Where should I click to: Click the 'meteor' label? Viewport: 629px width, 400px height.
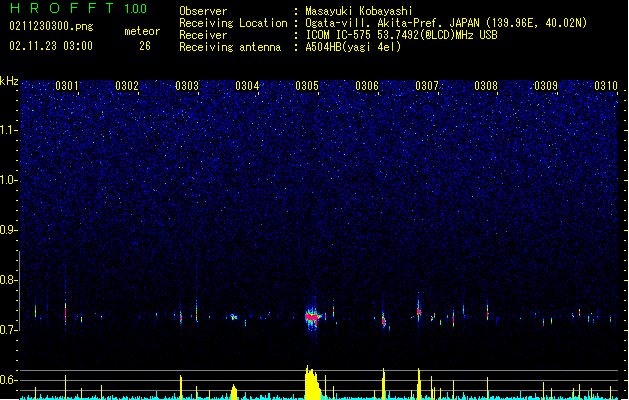click(x=142, y=31)
